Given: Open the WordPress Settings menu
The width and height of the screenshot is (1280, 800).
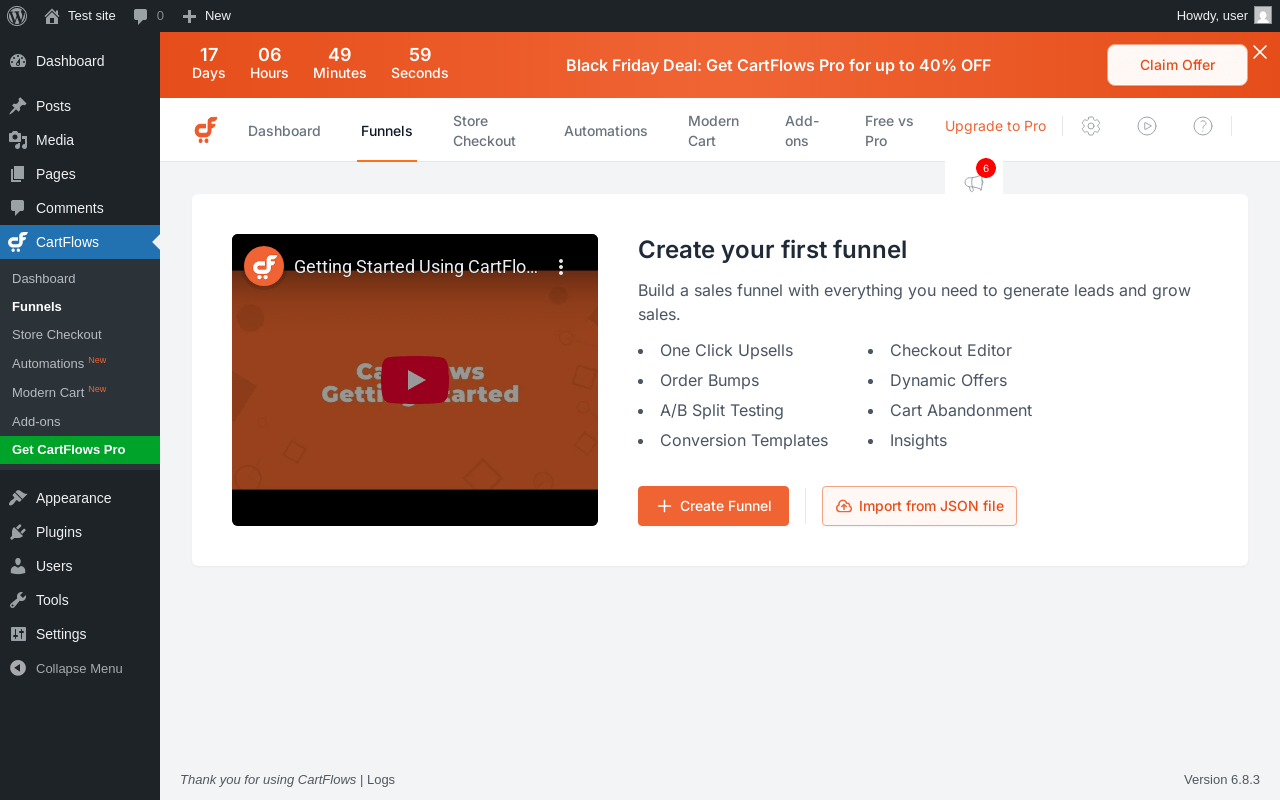Looking at the screenshot, I should pos(80,634).
